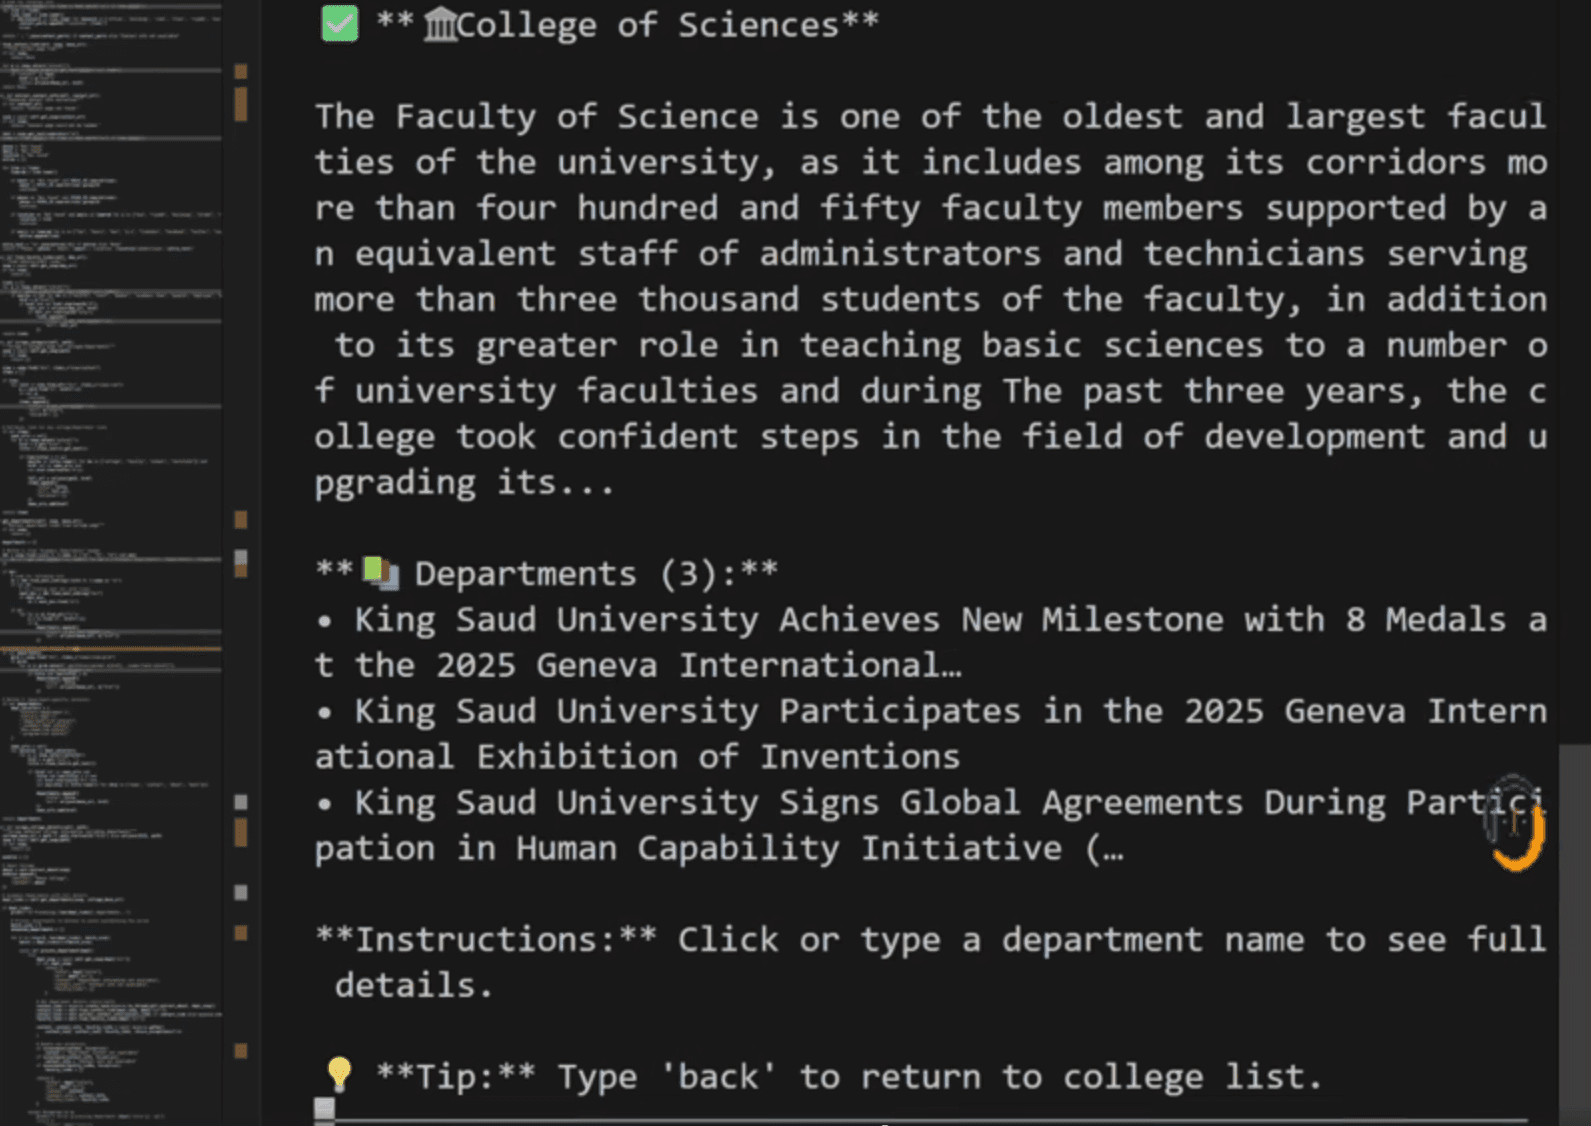Screen dimensions: 1591x1126
Task: Click the lightbulb emoji next to Tip
Action: click(339, 1075)
